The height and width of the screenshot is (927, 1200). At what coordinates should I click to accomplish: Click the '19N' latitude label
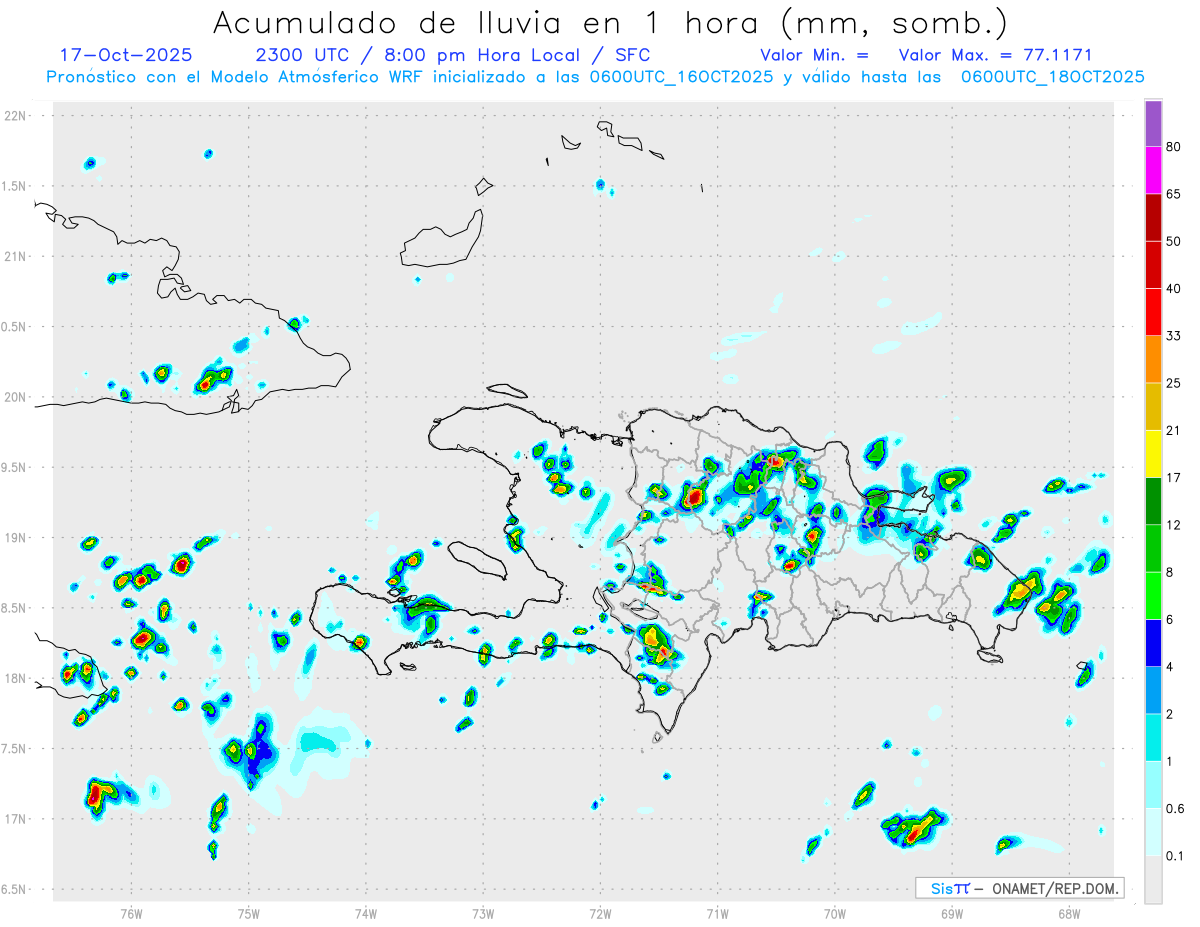[x=17, y=538]
